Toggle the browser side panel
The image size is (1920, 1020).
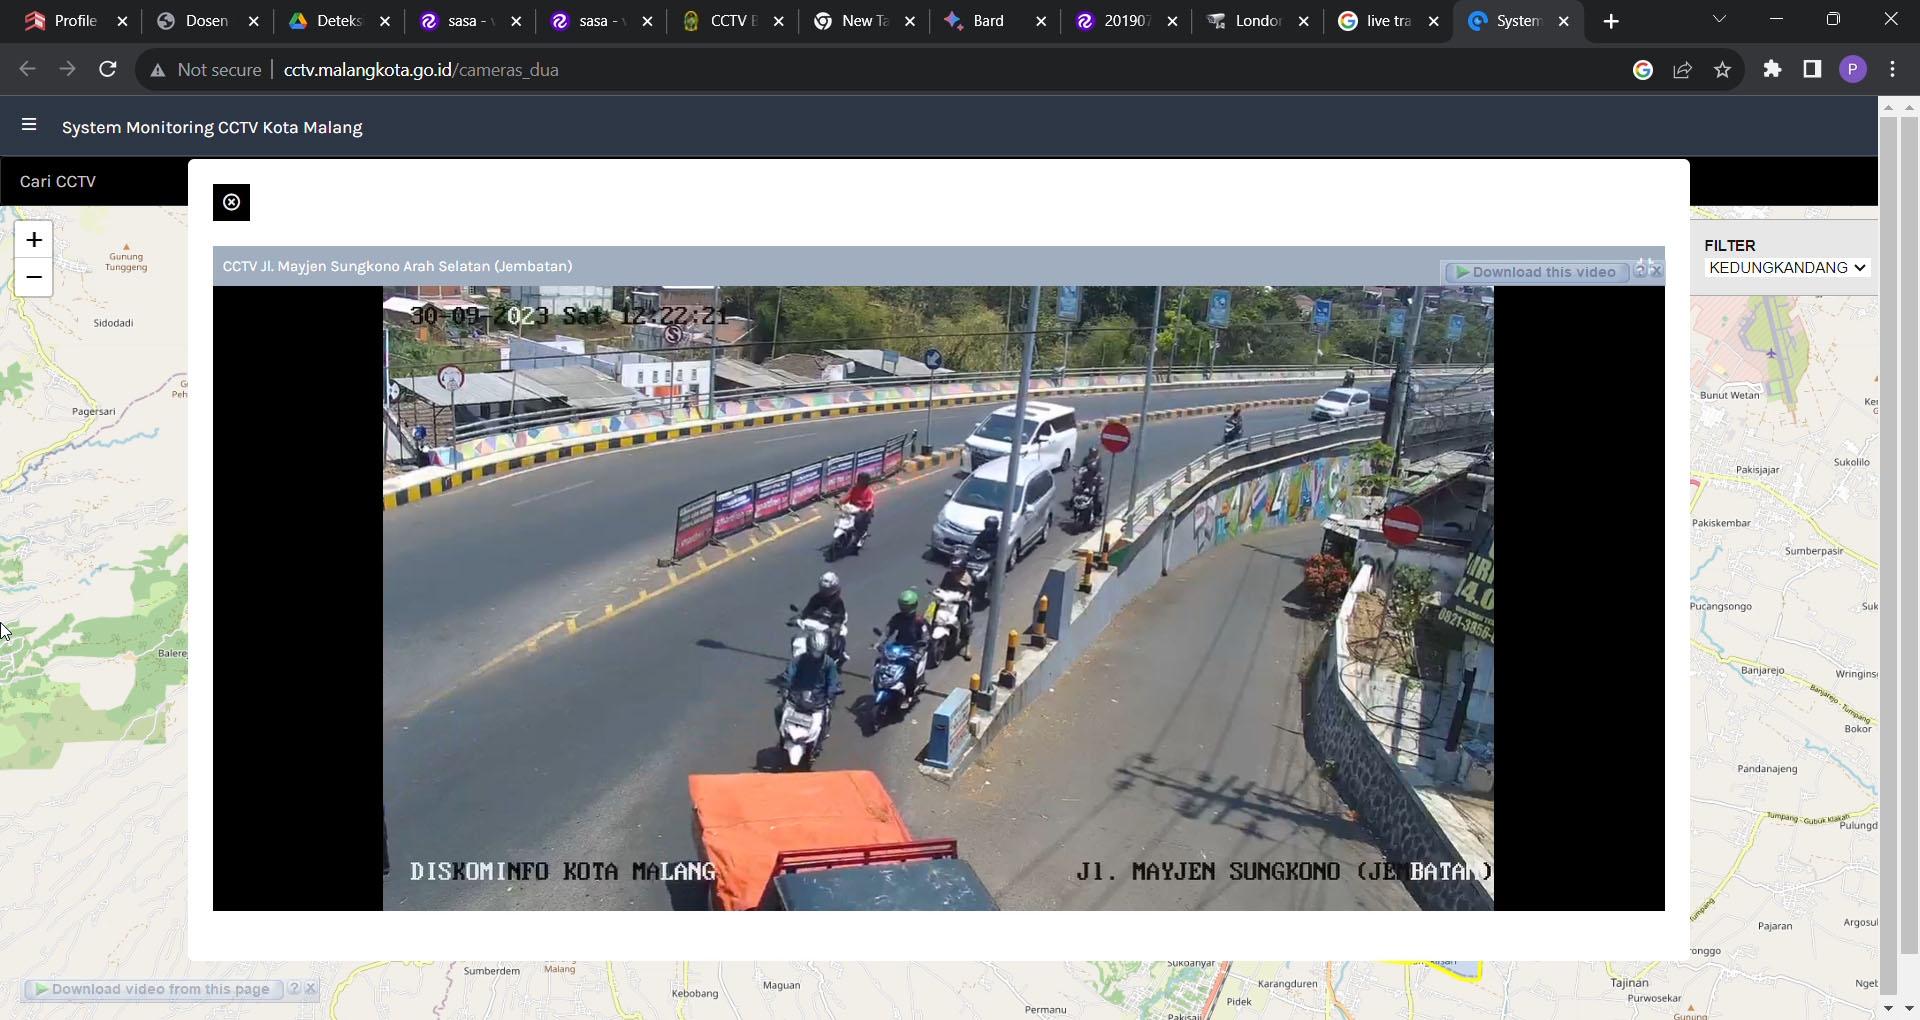(1812, 69)
